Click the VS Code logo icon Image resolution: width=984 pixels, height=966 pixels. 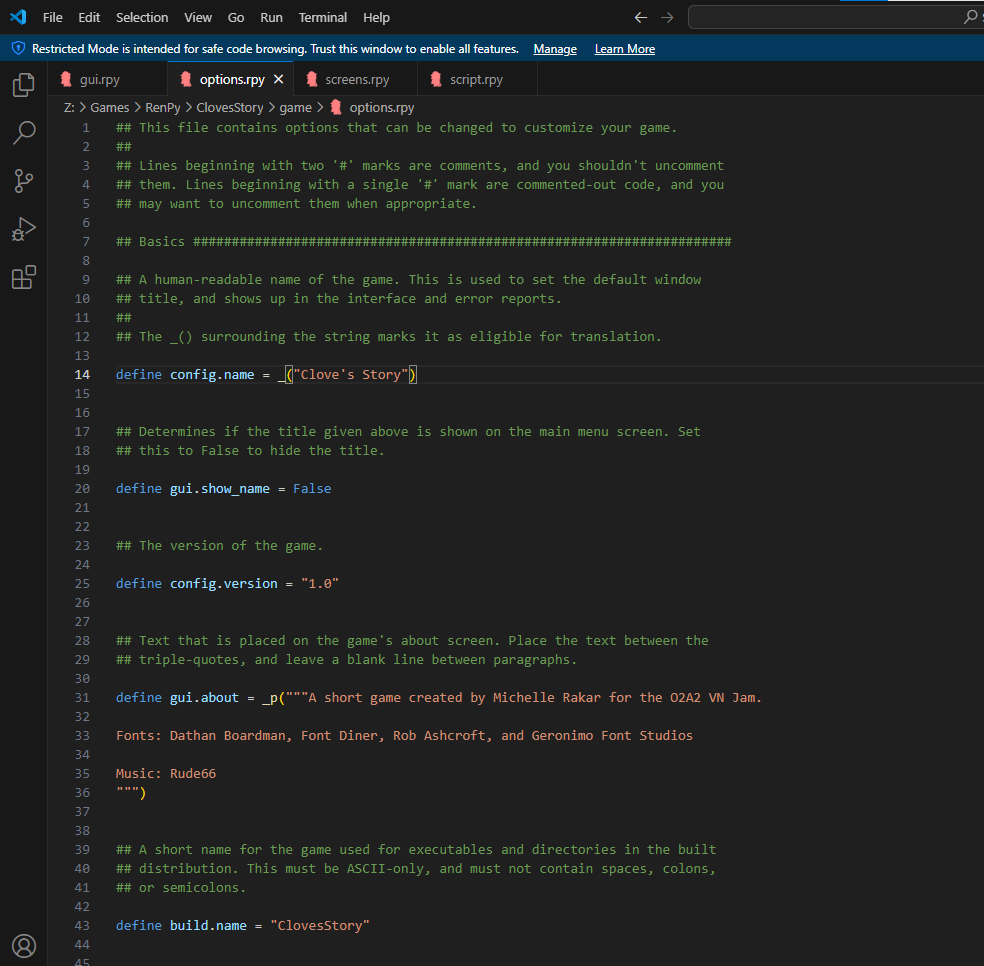(18, 17)
